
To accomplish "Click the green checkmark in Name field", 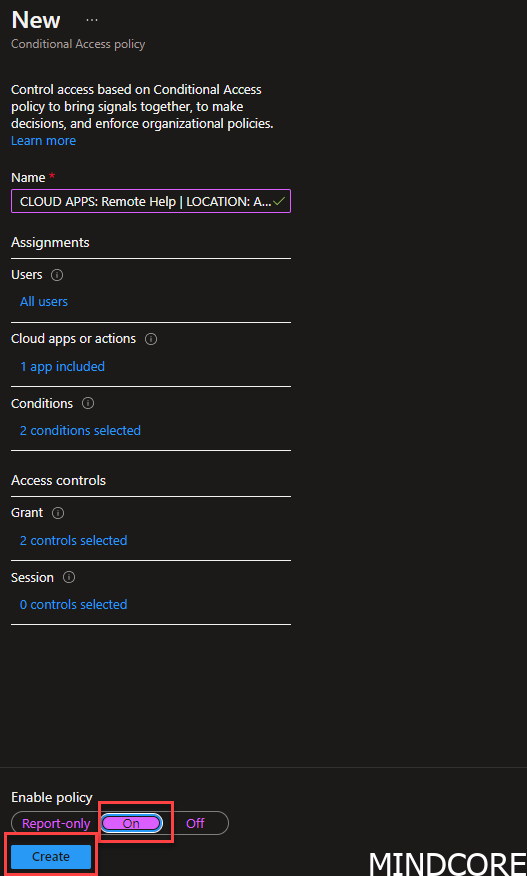I will tap(279, 201).
